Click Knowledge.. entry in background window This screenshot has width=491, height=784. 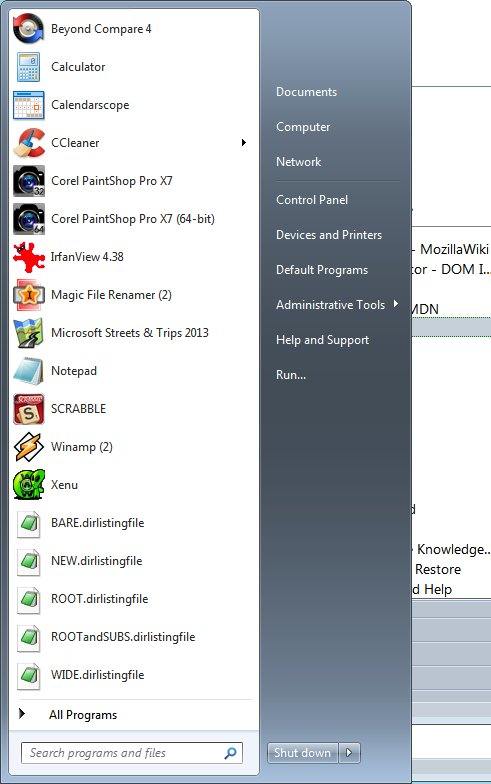click(x=454, y=549)
